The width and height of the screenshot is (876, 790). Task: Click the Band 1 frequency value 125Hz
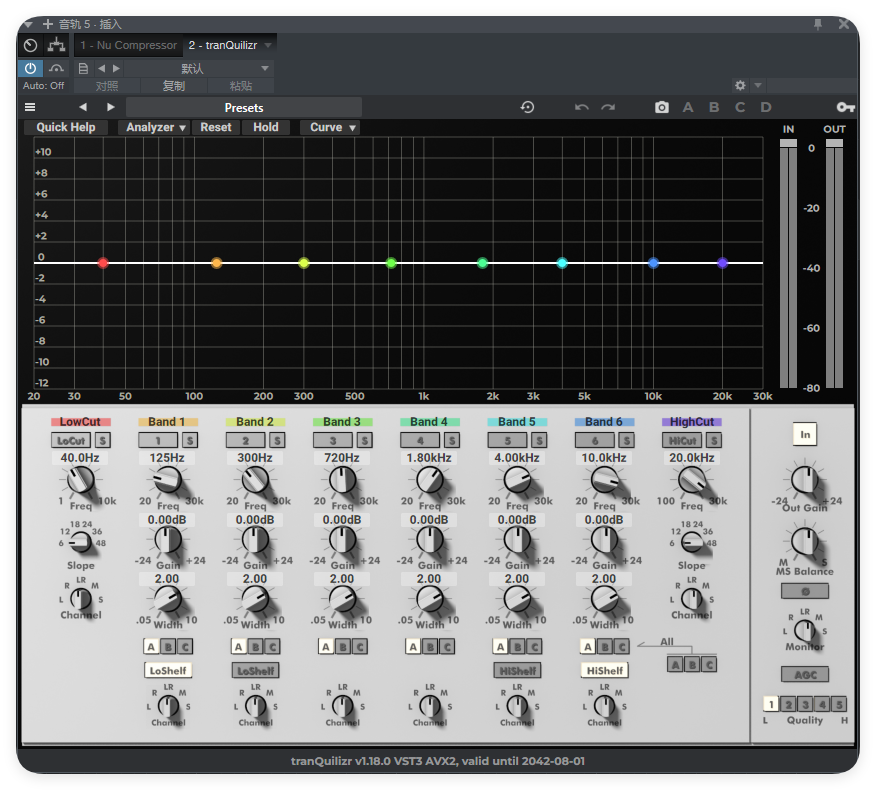pos(167,458)
